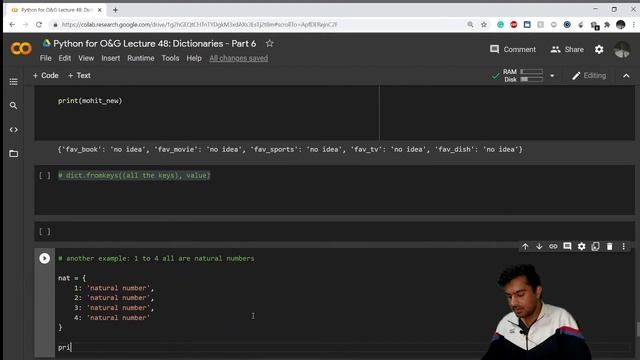Open browser zoom magnifier icon
This screenshot has height=360, width=640.
pos(470,24)
